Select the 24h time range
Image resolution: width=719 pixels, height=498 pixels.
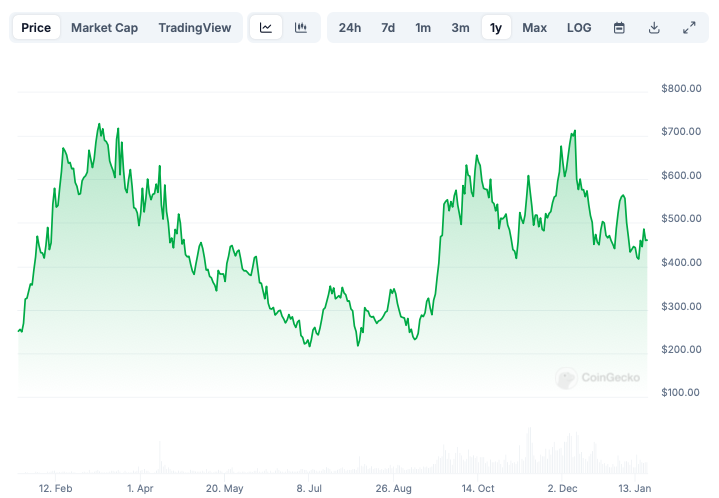[x=350, y=28]
